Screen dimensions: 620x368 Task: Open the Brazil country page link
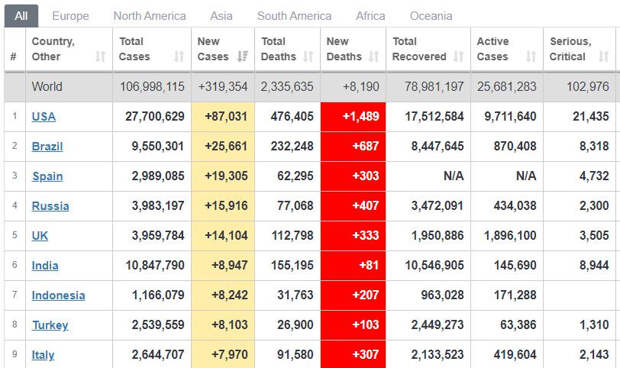coord(47,146)
